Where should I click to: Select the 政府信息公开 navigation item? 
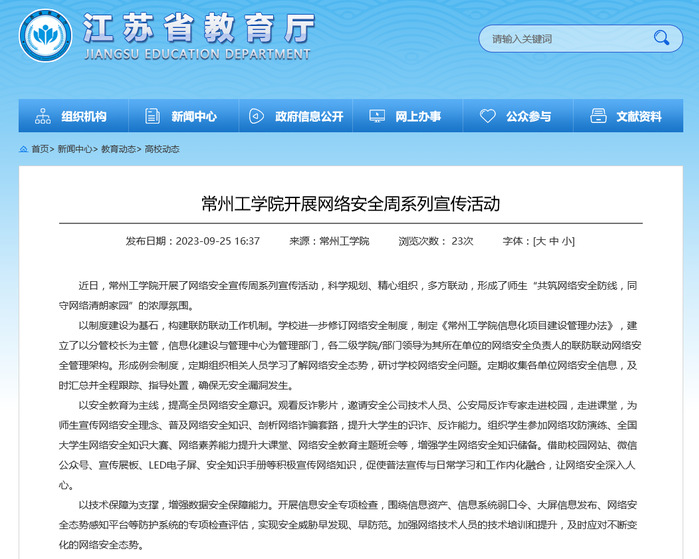click(x=309, y=116)
